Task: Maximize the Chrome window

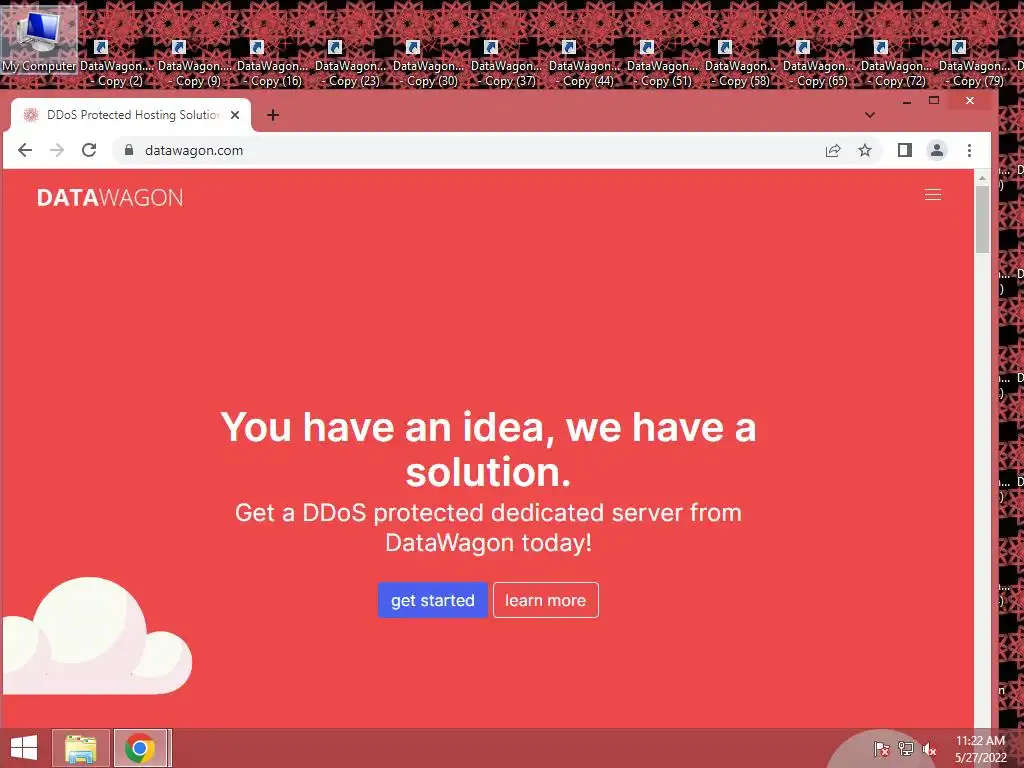Action: tap(934, 101)
